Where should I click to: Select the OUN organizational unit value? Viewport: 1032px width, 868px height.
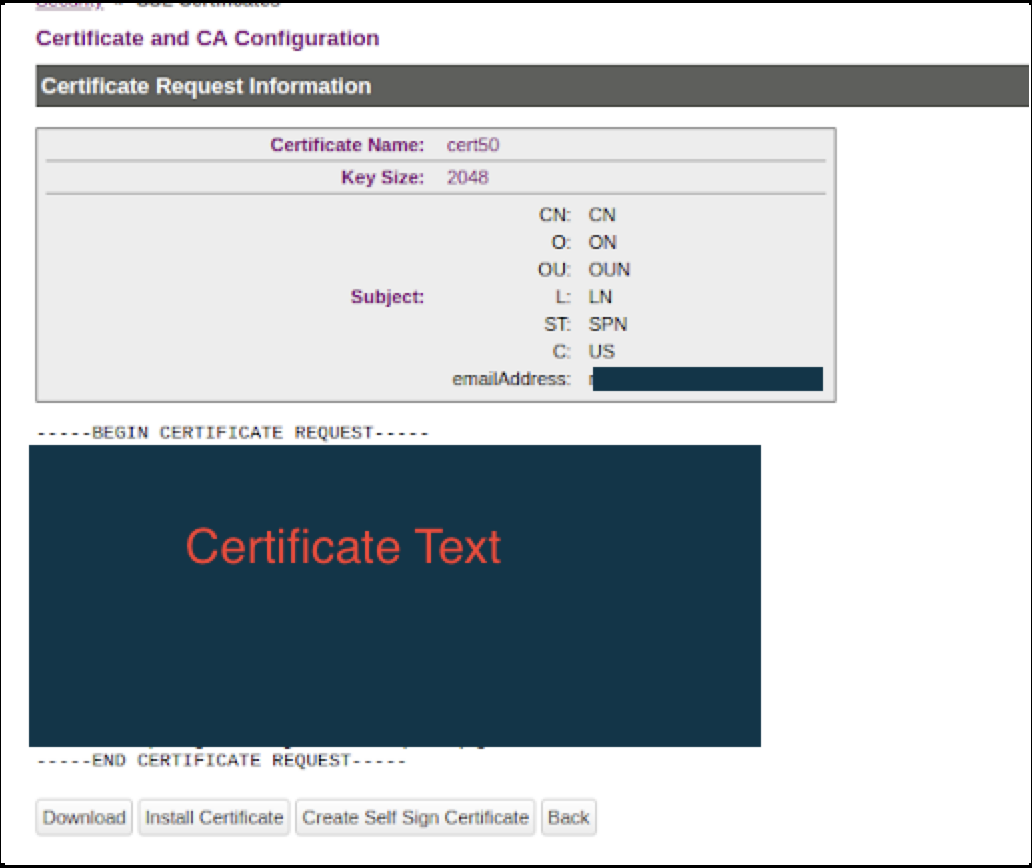pyautogui.click(x=609, y=270)
